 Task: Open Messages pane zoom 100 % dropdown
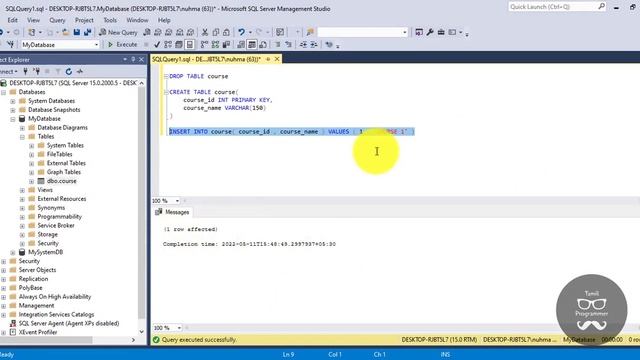[x=179, y=328]
